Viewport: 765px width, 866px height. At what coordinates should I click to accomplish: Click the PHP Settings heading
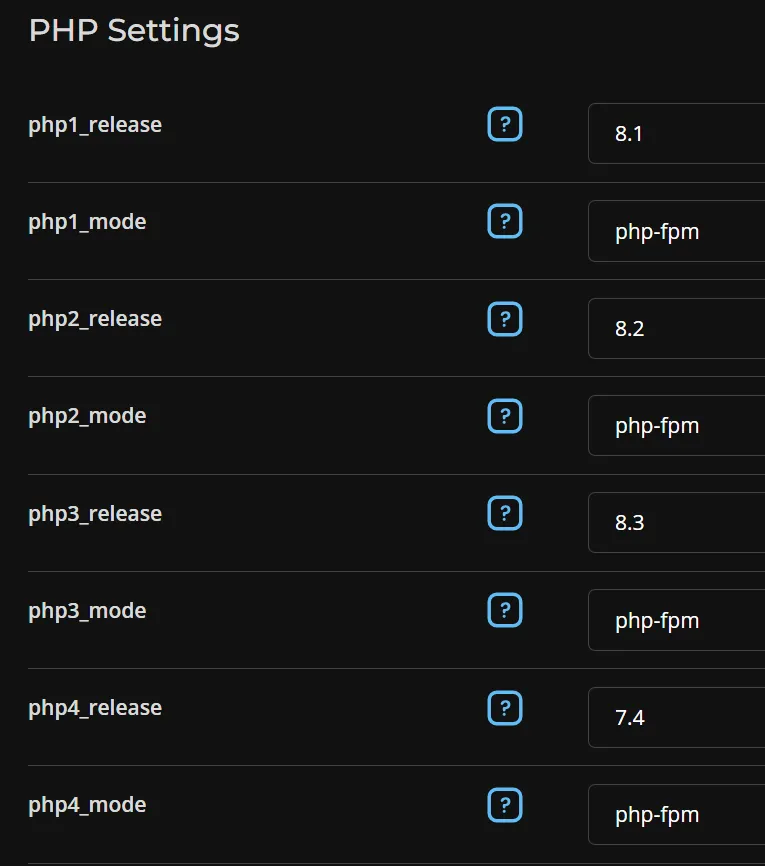click(x=134, y=31)
